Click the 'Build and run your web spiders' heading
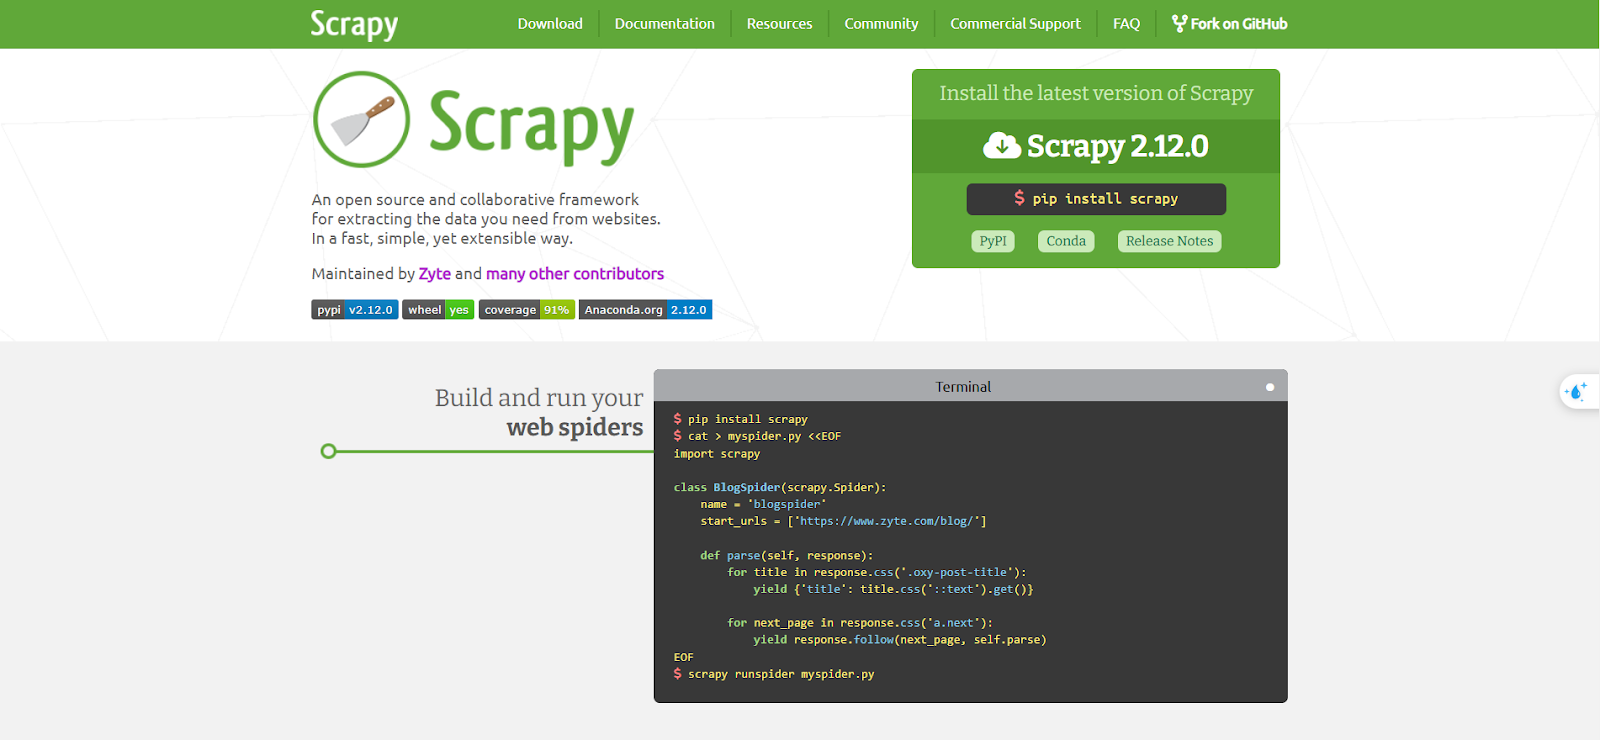 tap(539, 412)
